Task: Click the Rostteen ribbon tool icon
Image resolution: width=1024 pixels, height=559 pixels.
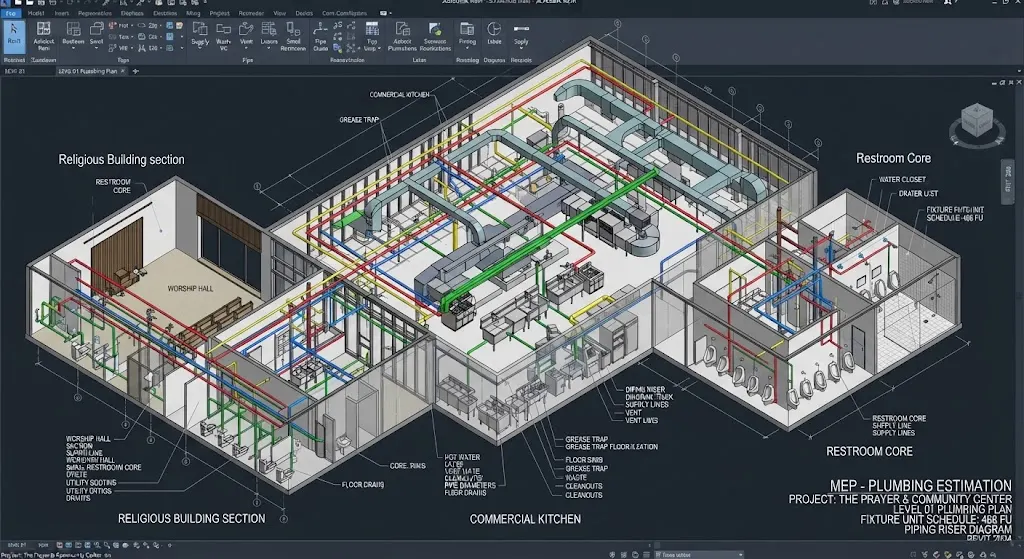Action: 73,30
